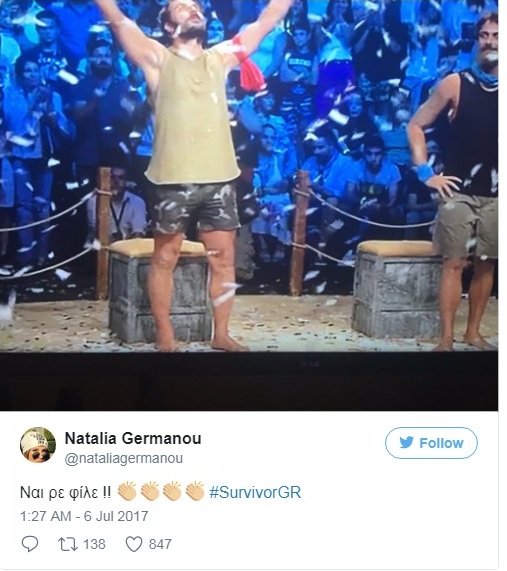The image size is (507, 571).
Task: Click the retweet arrows icon
Action: [67, 544]
